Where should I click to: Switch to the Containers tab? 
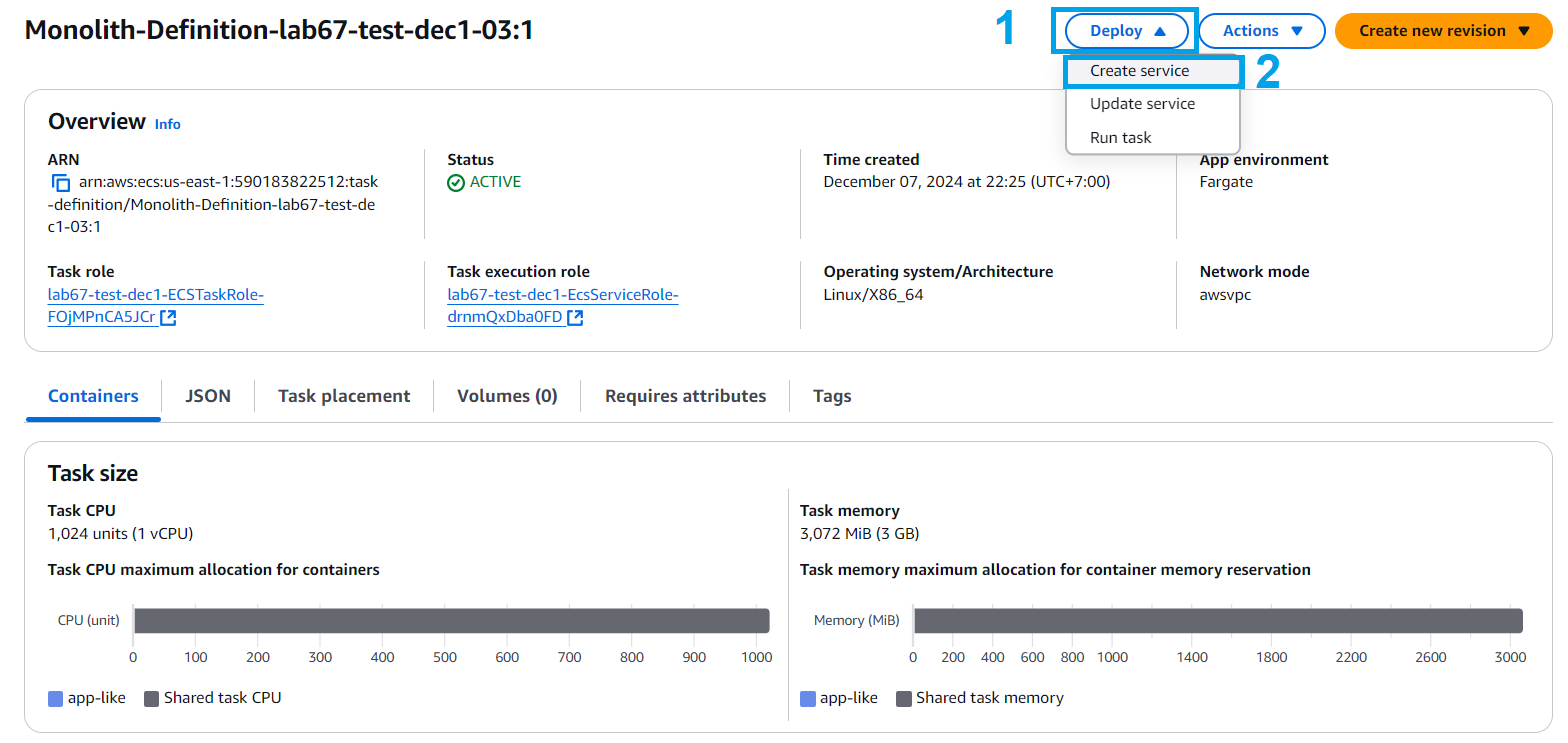point(93,396)
